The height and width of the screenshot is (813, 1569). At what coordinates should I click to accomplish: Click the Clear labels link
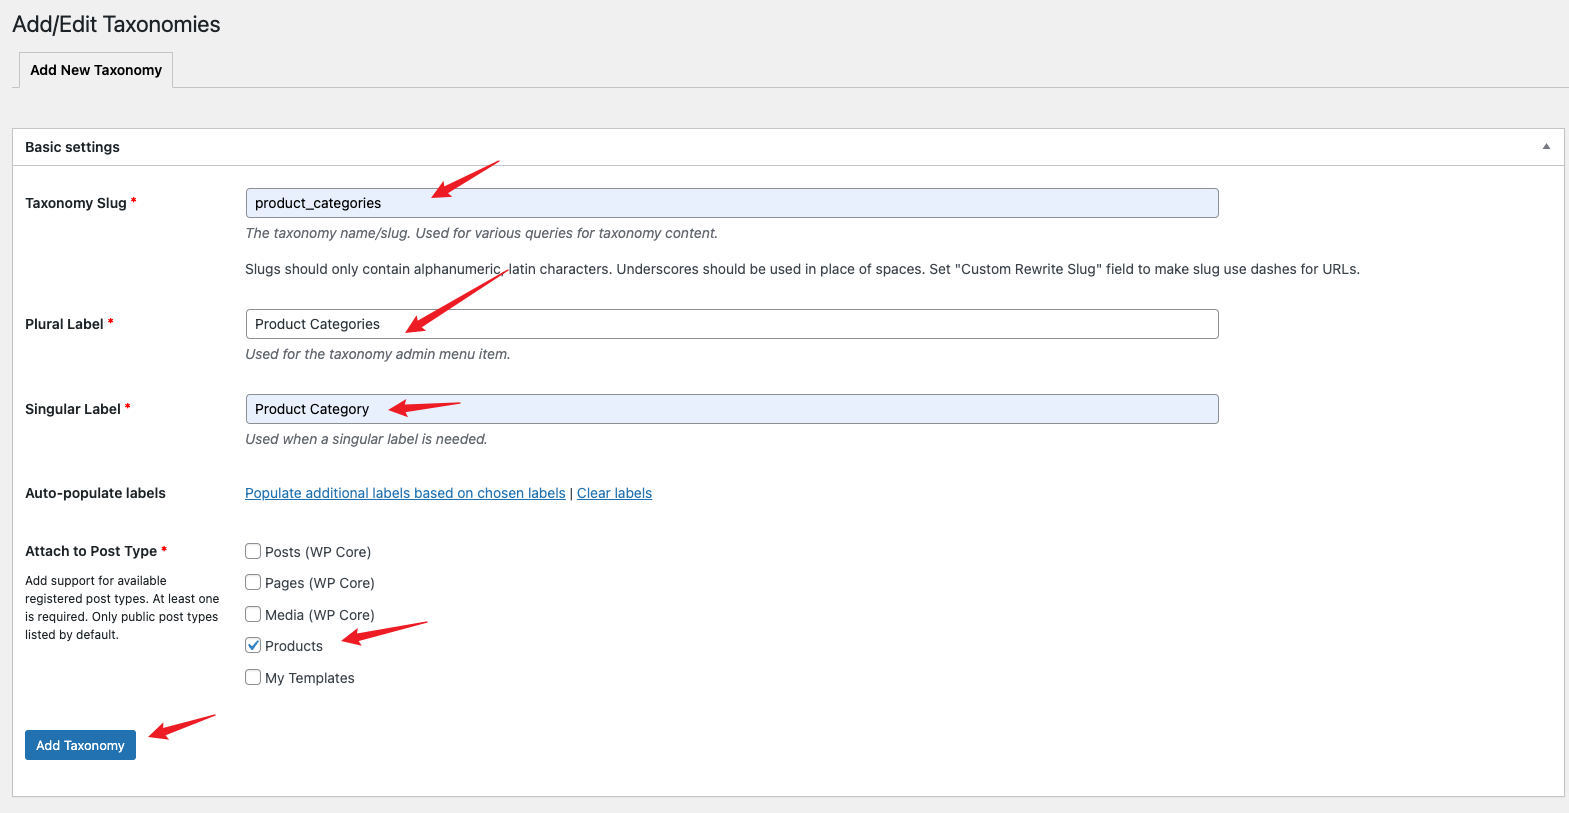click(x=614, y=493)
